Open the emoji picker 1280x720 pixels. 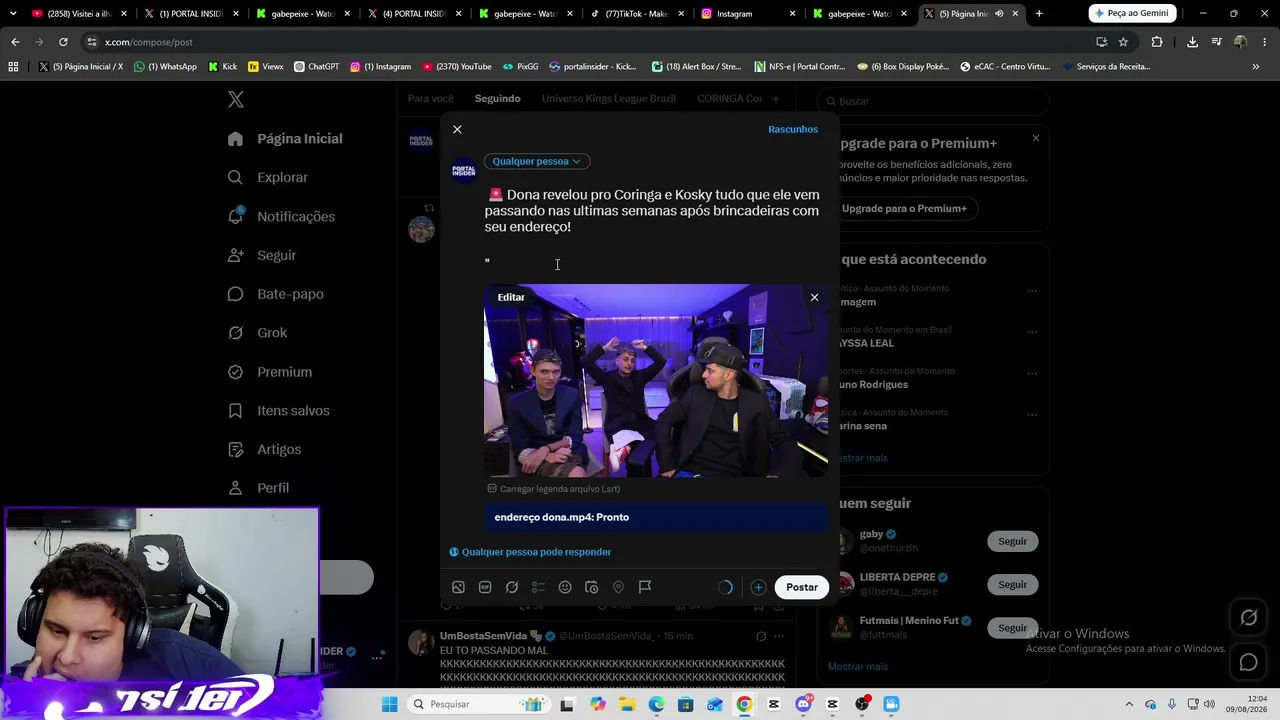565,587
